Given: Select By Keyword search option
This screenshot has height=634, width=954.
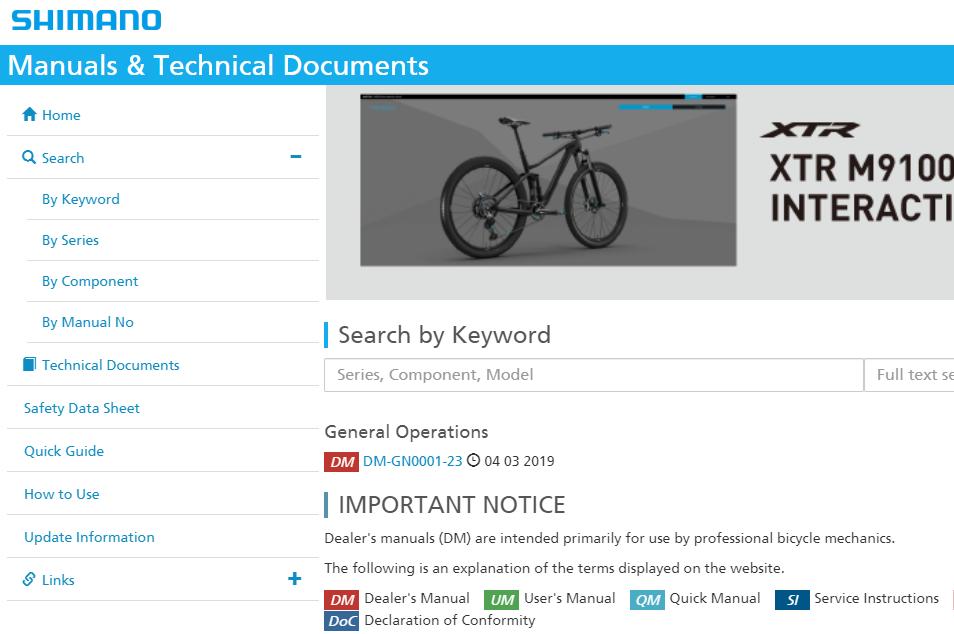Looking at the screenshot, I should [x=80, y=199].
